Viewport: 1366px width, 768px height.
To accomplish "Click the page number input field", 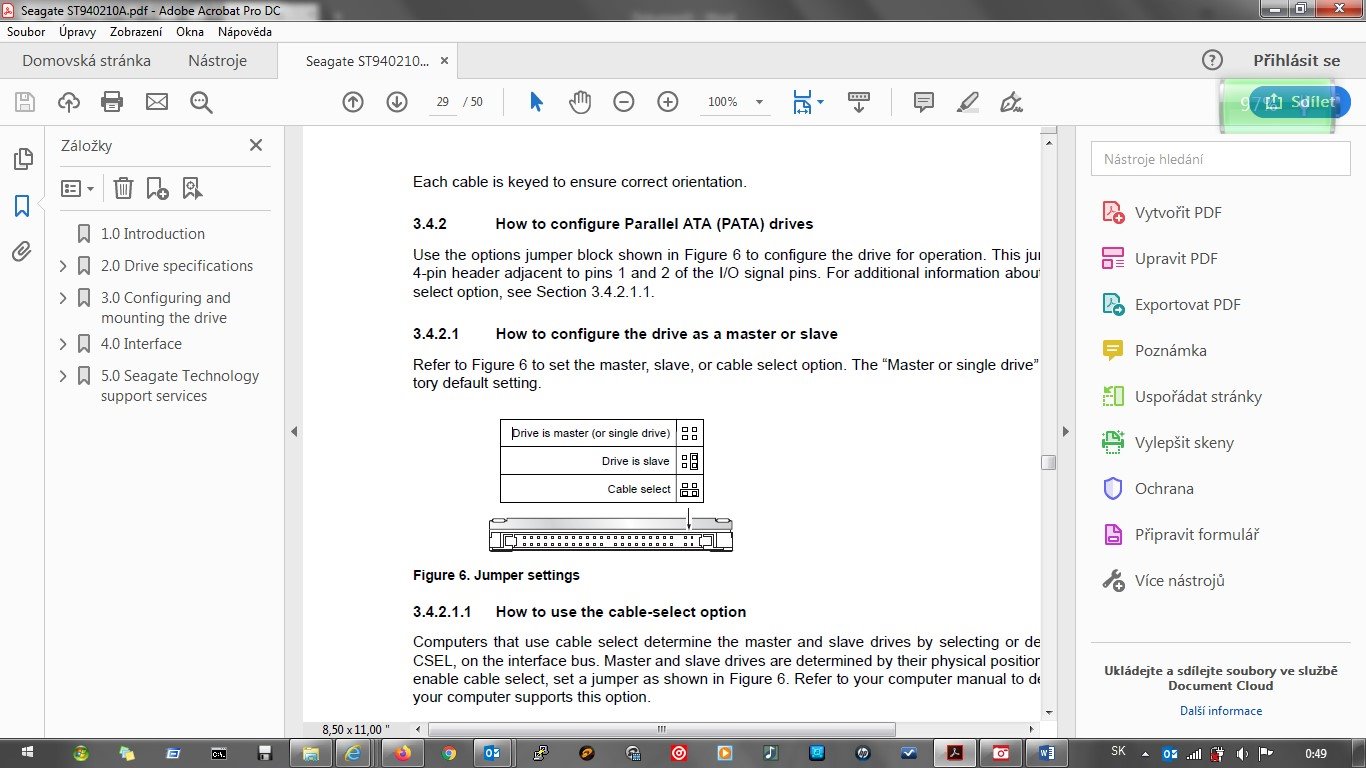I will (443, 102).
